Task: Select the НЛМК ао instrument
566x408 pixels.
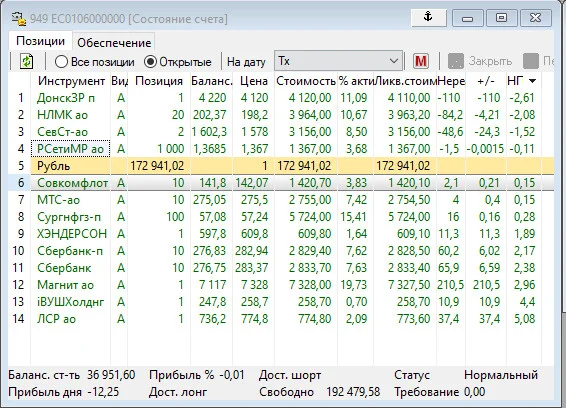Action: (x=62, y=115)
